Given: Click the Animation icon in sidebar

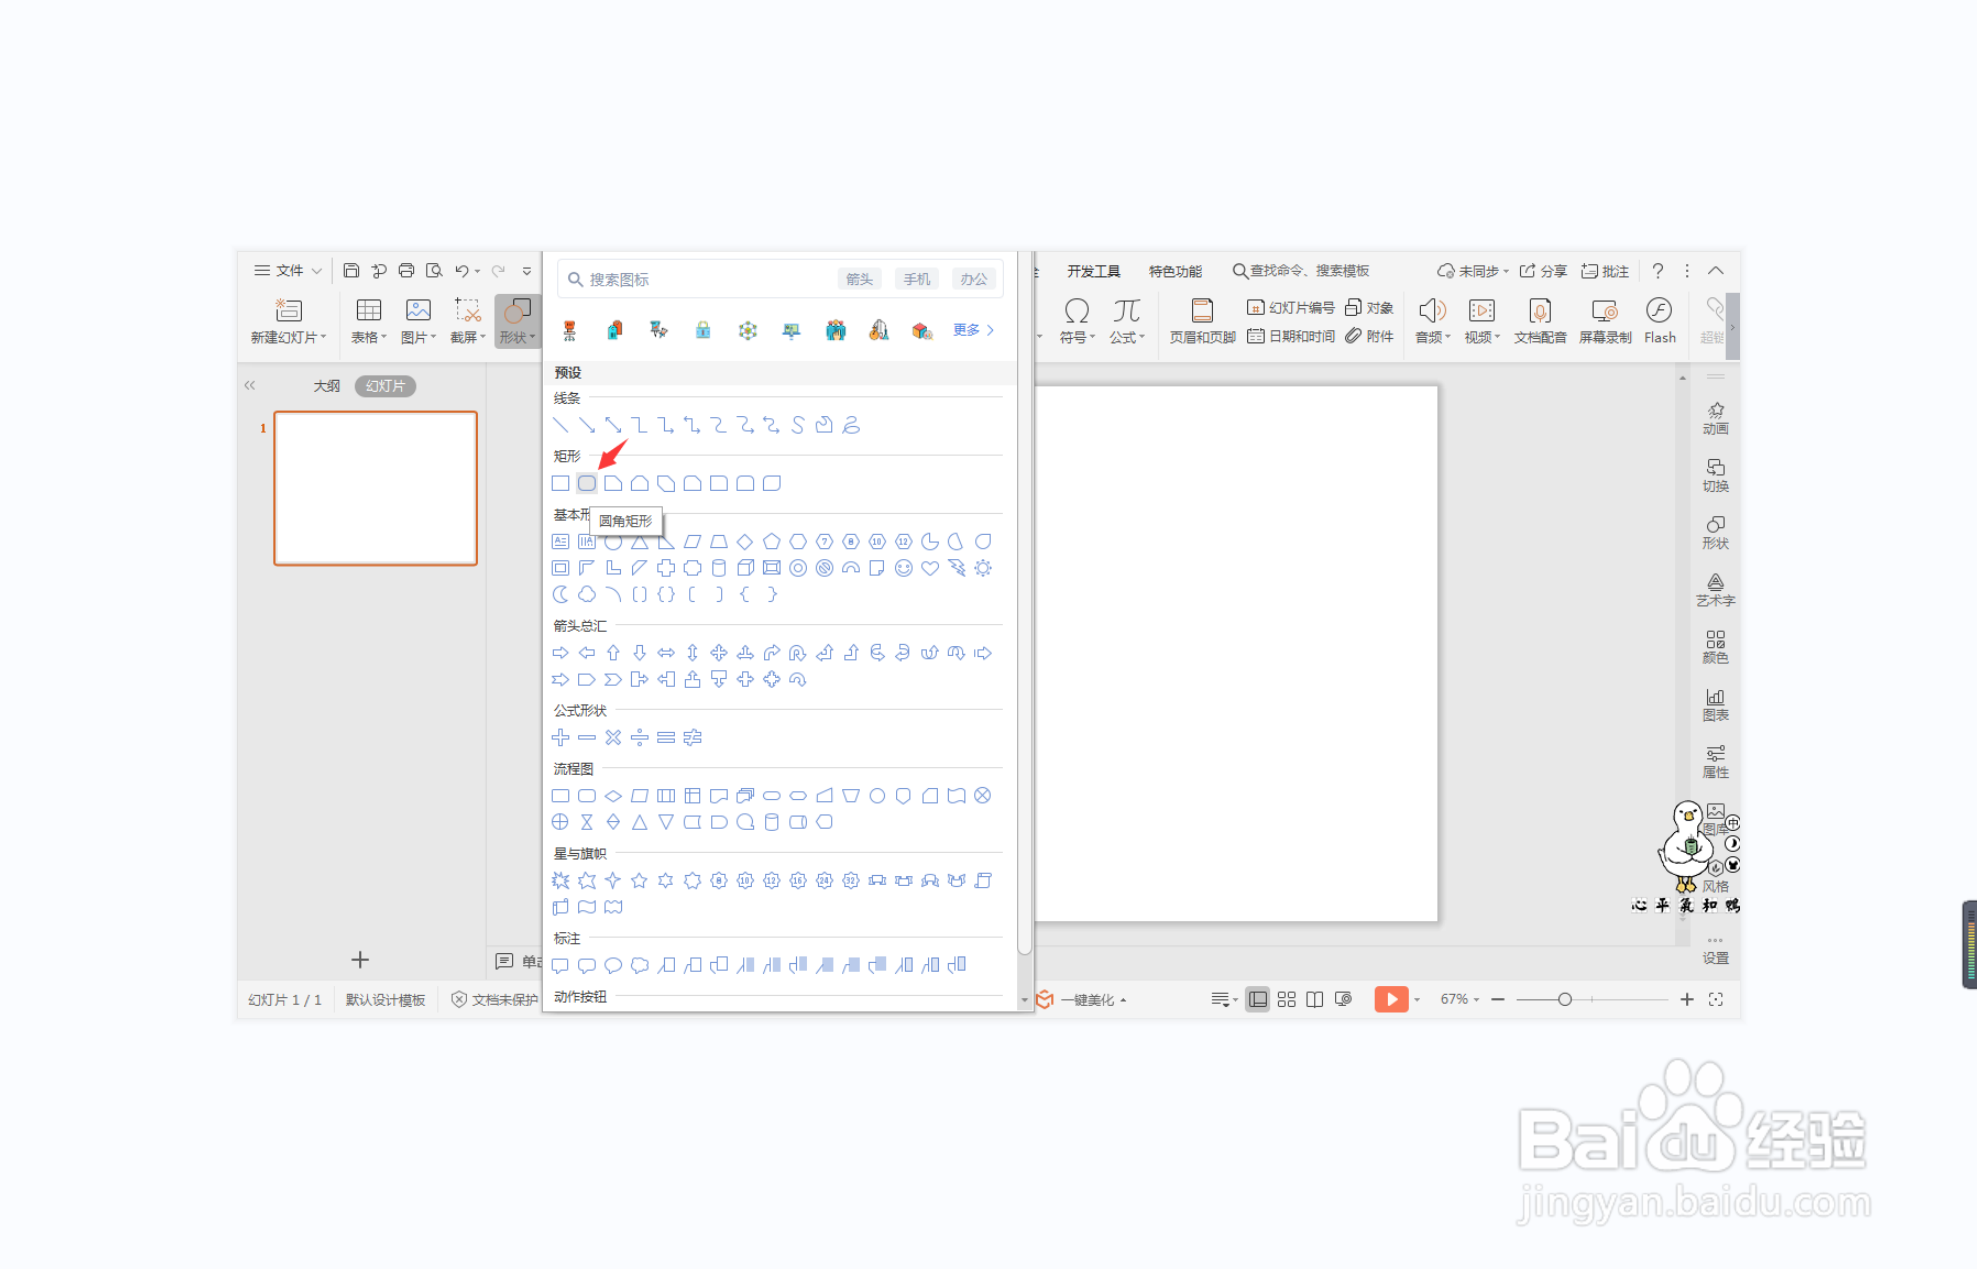Looking at the screenshot, I should 1715,418.
